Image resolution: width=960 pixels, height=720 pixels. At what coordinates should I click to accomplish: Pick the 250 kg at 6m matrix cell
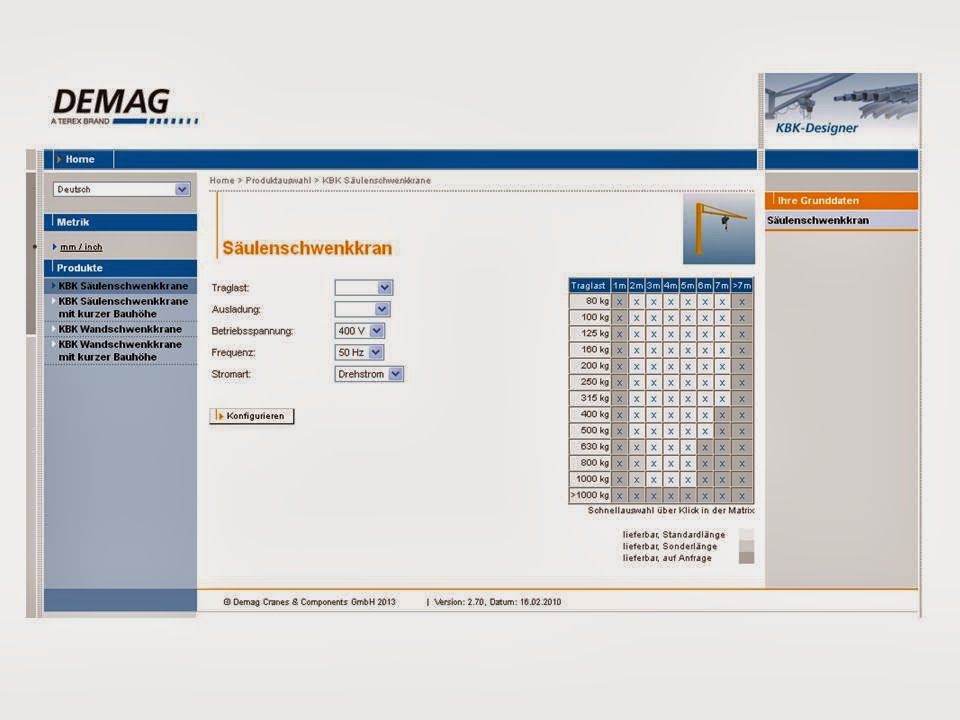point(705,382)
